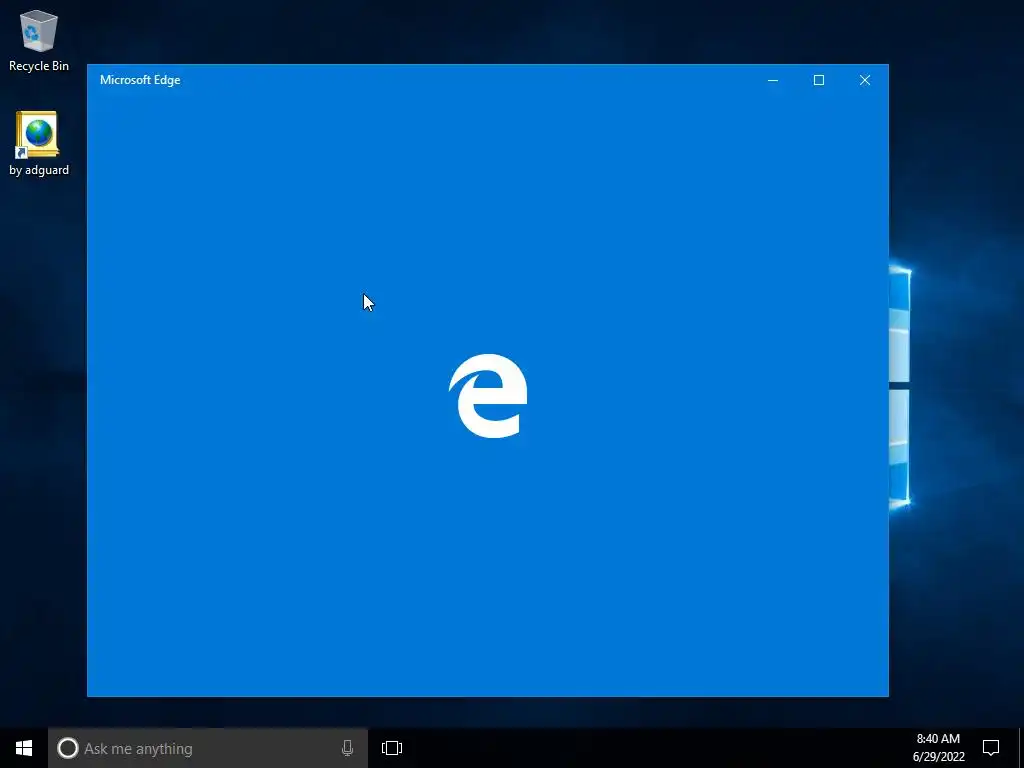1024x768 pixels.
Task: Open Task View from the taskbar
Action: click(392, 748)
